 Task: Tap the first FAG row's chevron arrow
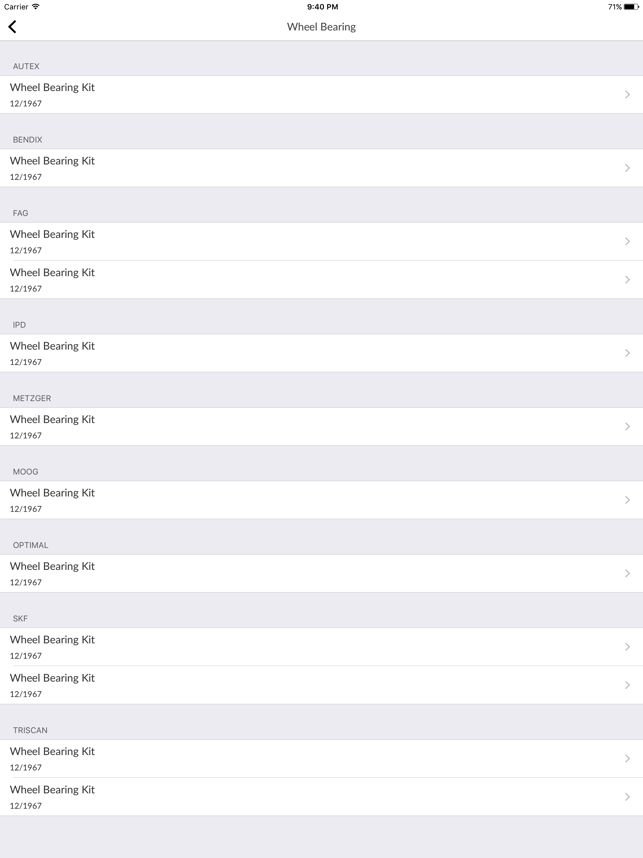tap(627, 241)
